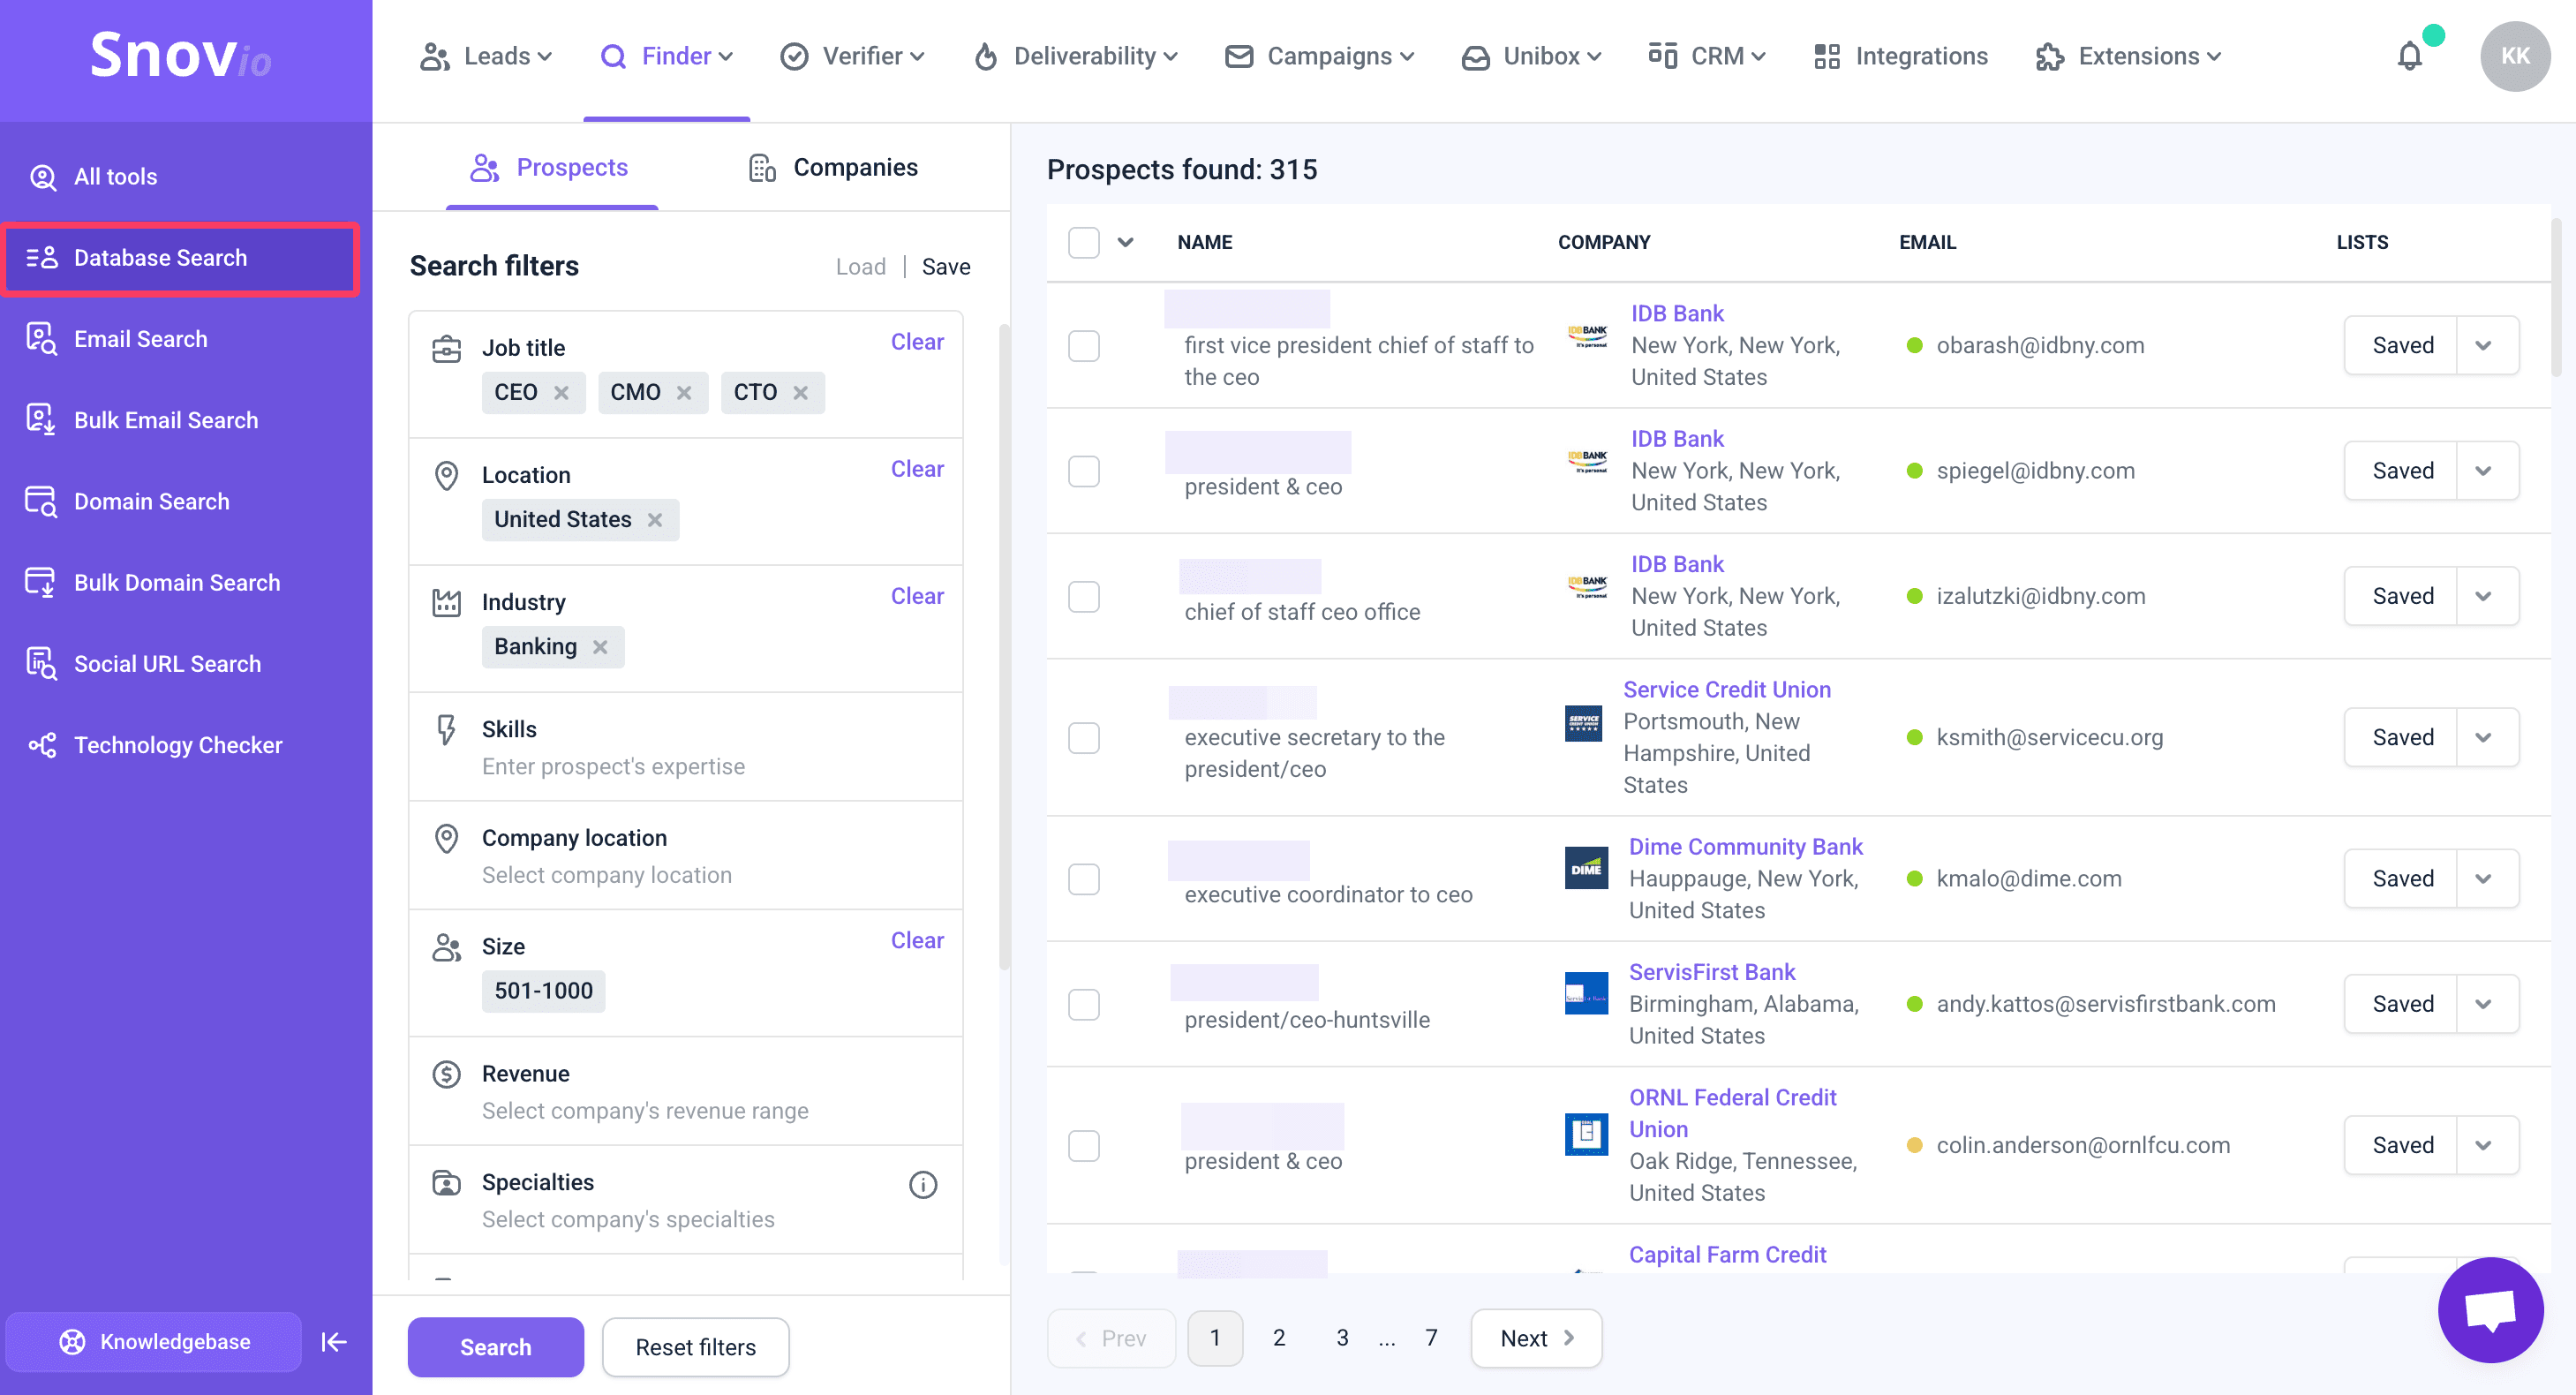Open Technology Checker from sidebar

[x=178, y=745]
